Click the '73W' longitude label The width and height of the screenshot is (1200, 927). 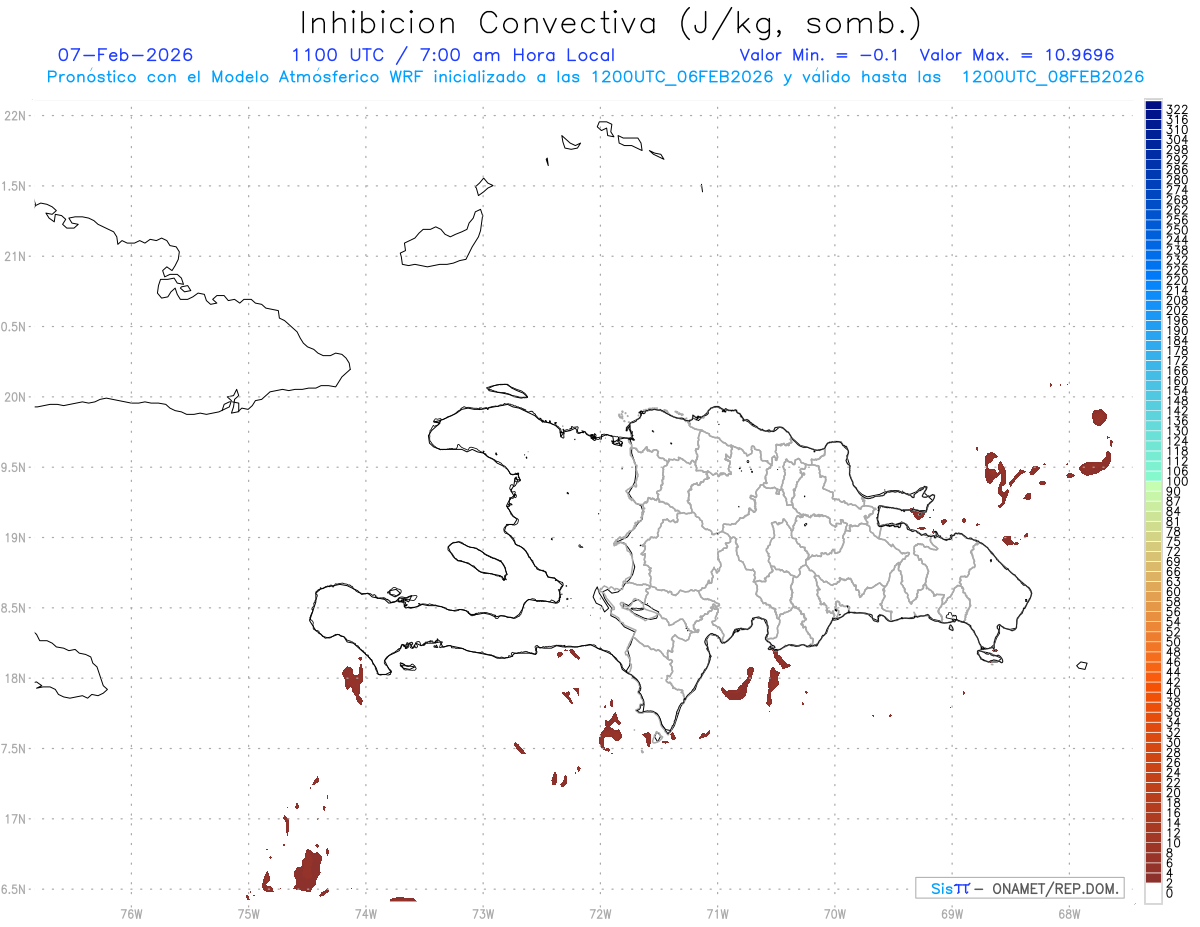click(483, 912)
